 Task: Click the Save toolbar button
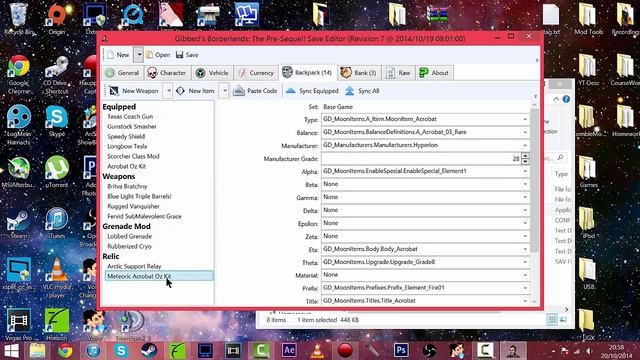pyautogui.click(x=187, y=55)
